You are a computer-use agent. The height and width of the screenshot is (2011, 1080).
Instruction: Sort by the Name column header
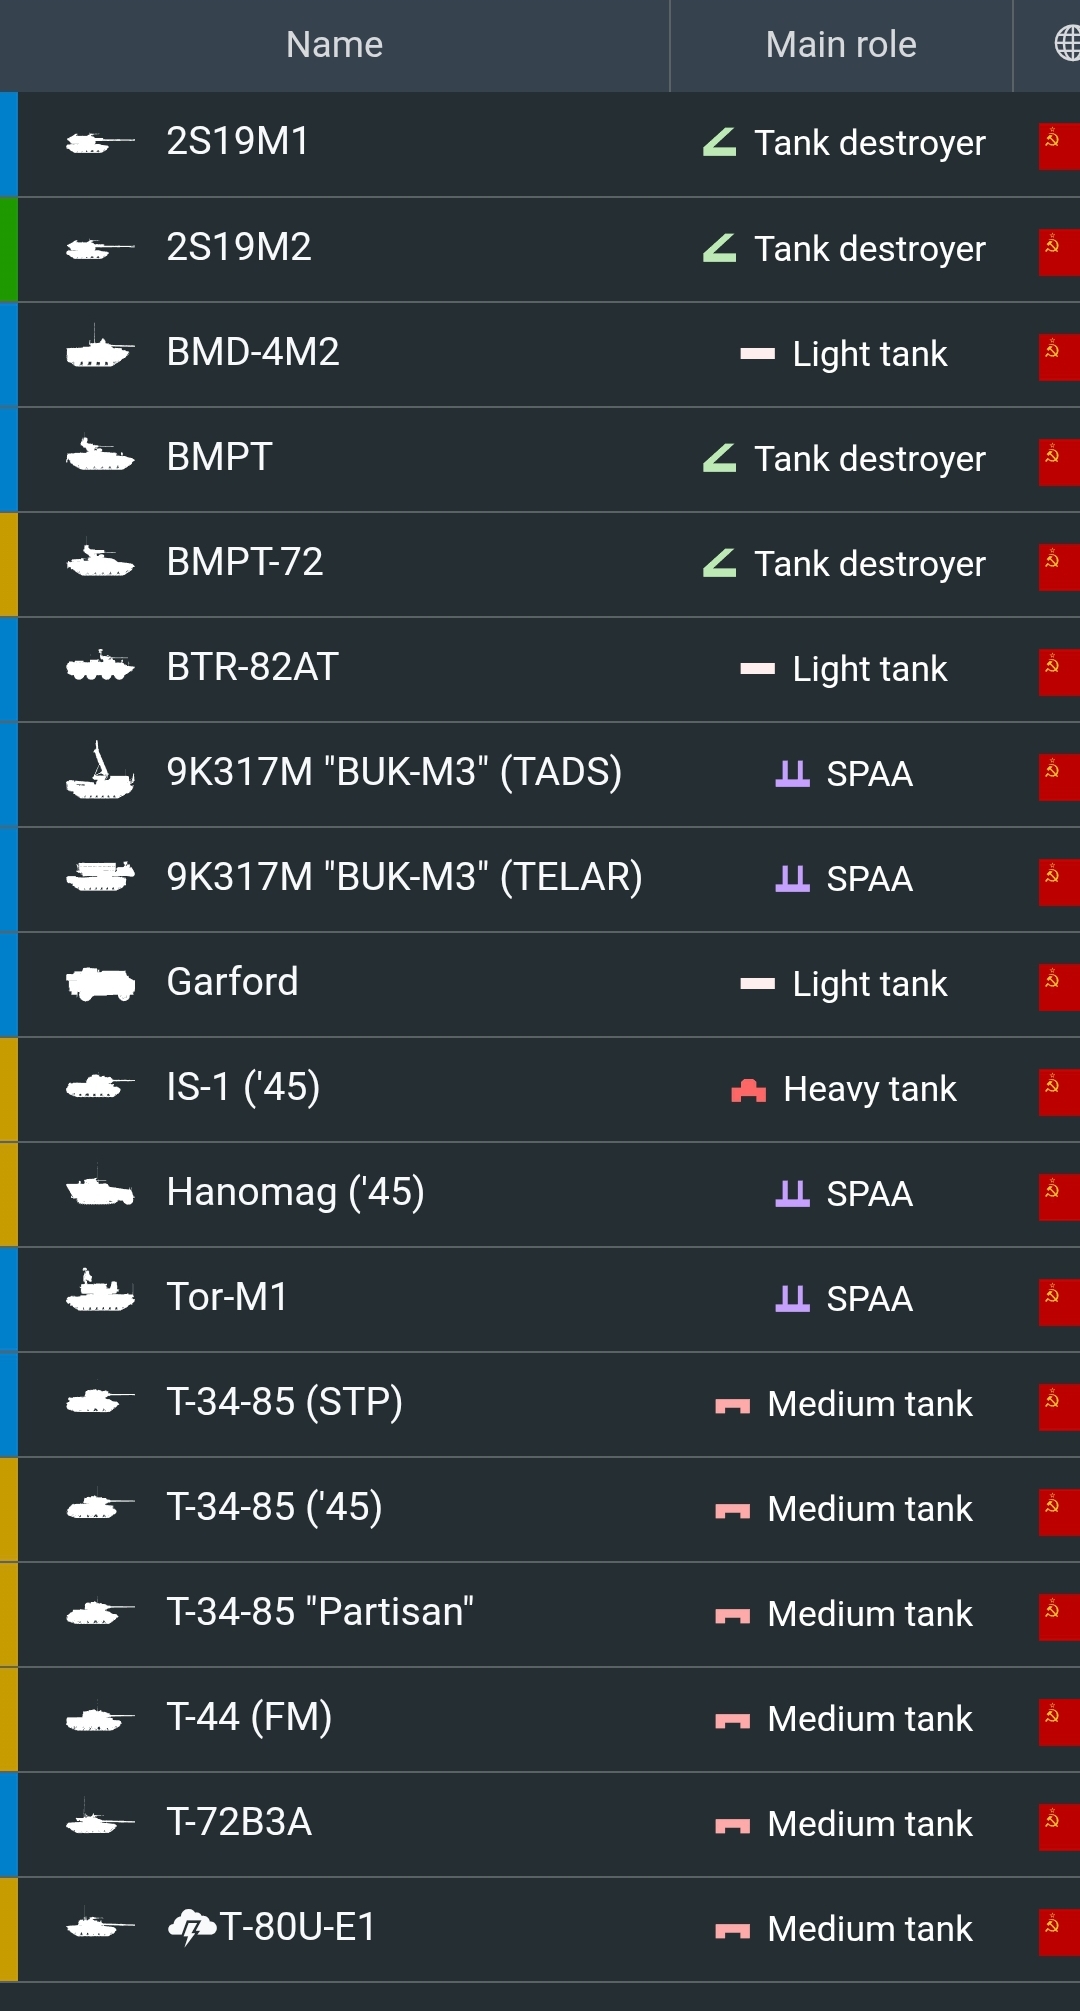pyautogui.click(x=334, y=45)
